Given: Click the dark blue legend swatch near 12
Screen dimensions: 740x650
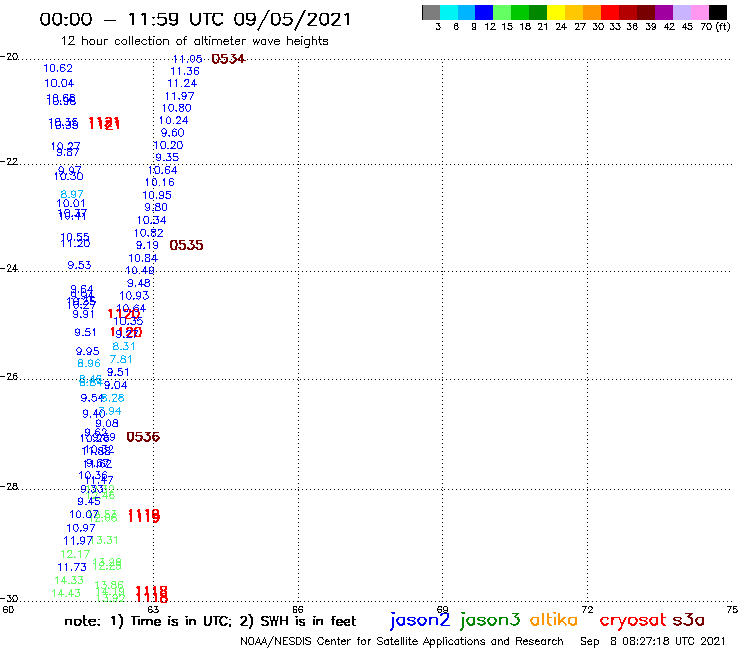Looking at the screenshot, I should tap(484, 13).
